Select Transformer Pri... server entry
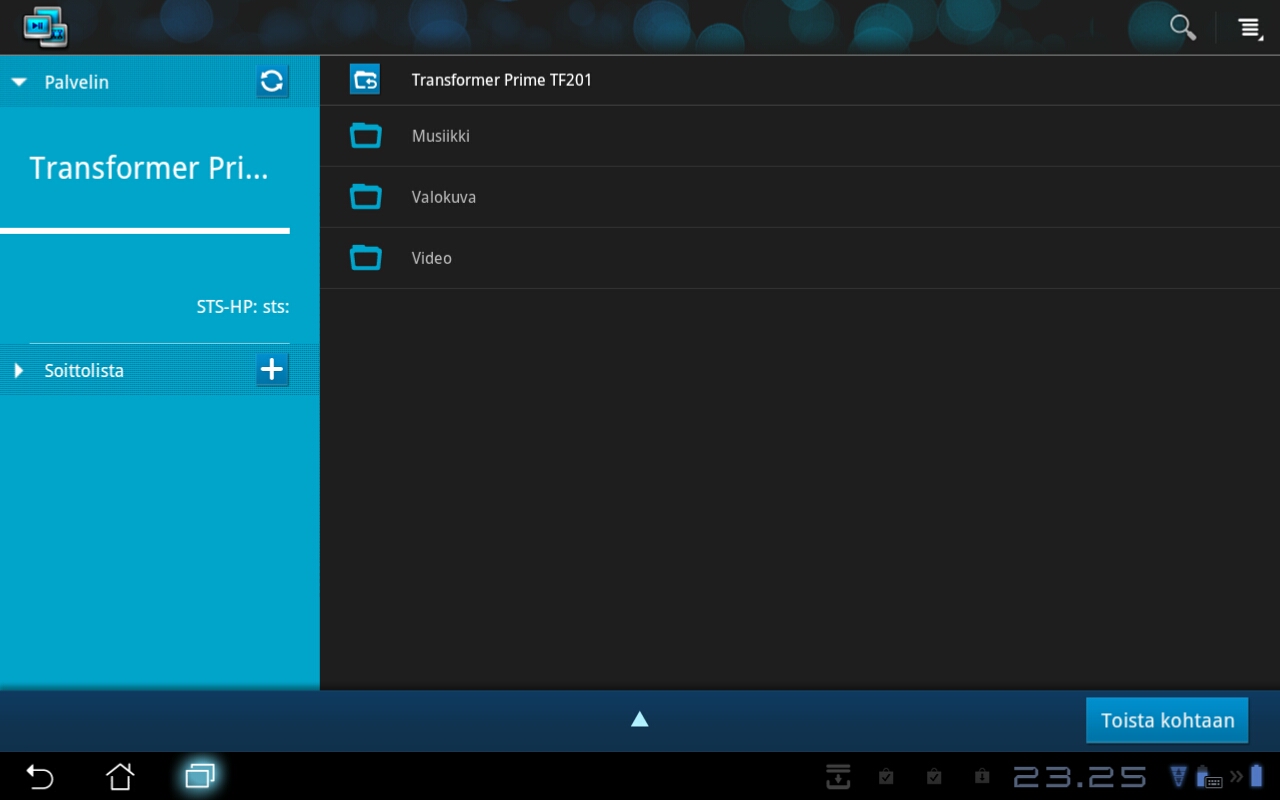This screenshot has width=1280, height=800. (149, 168)
